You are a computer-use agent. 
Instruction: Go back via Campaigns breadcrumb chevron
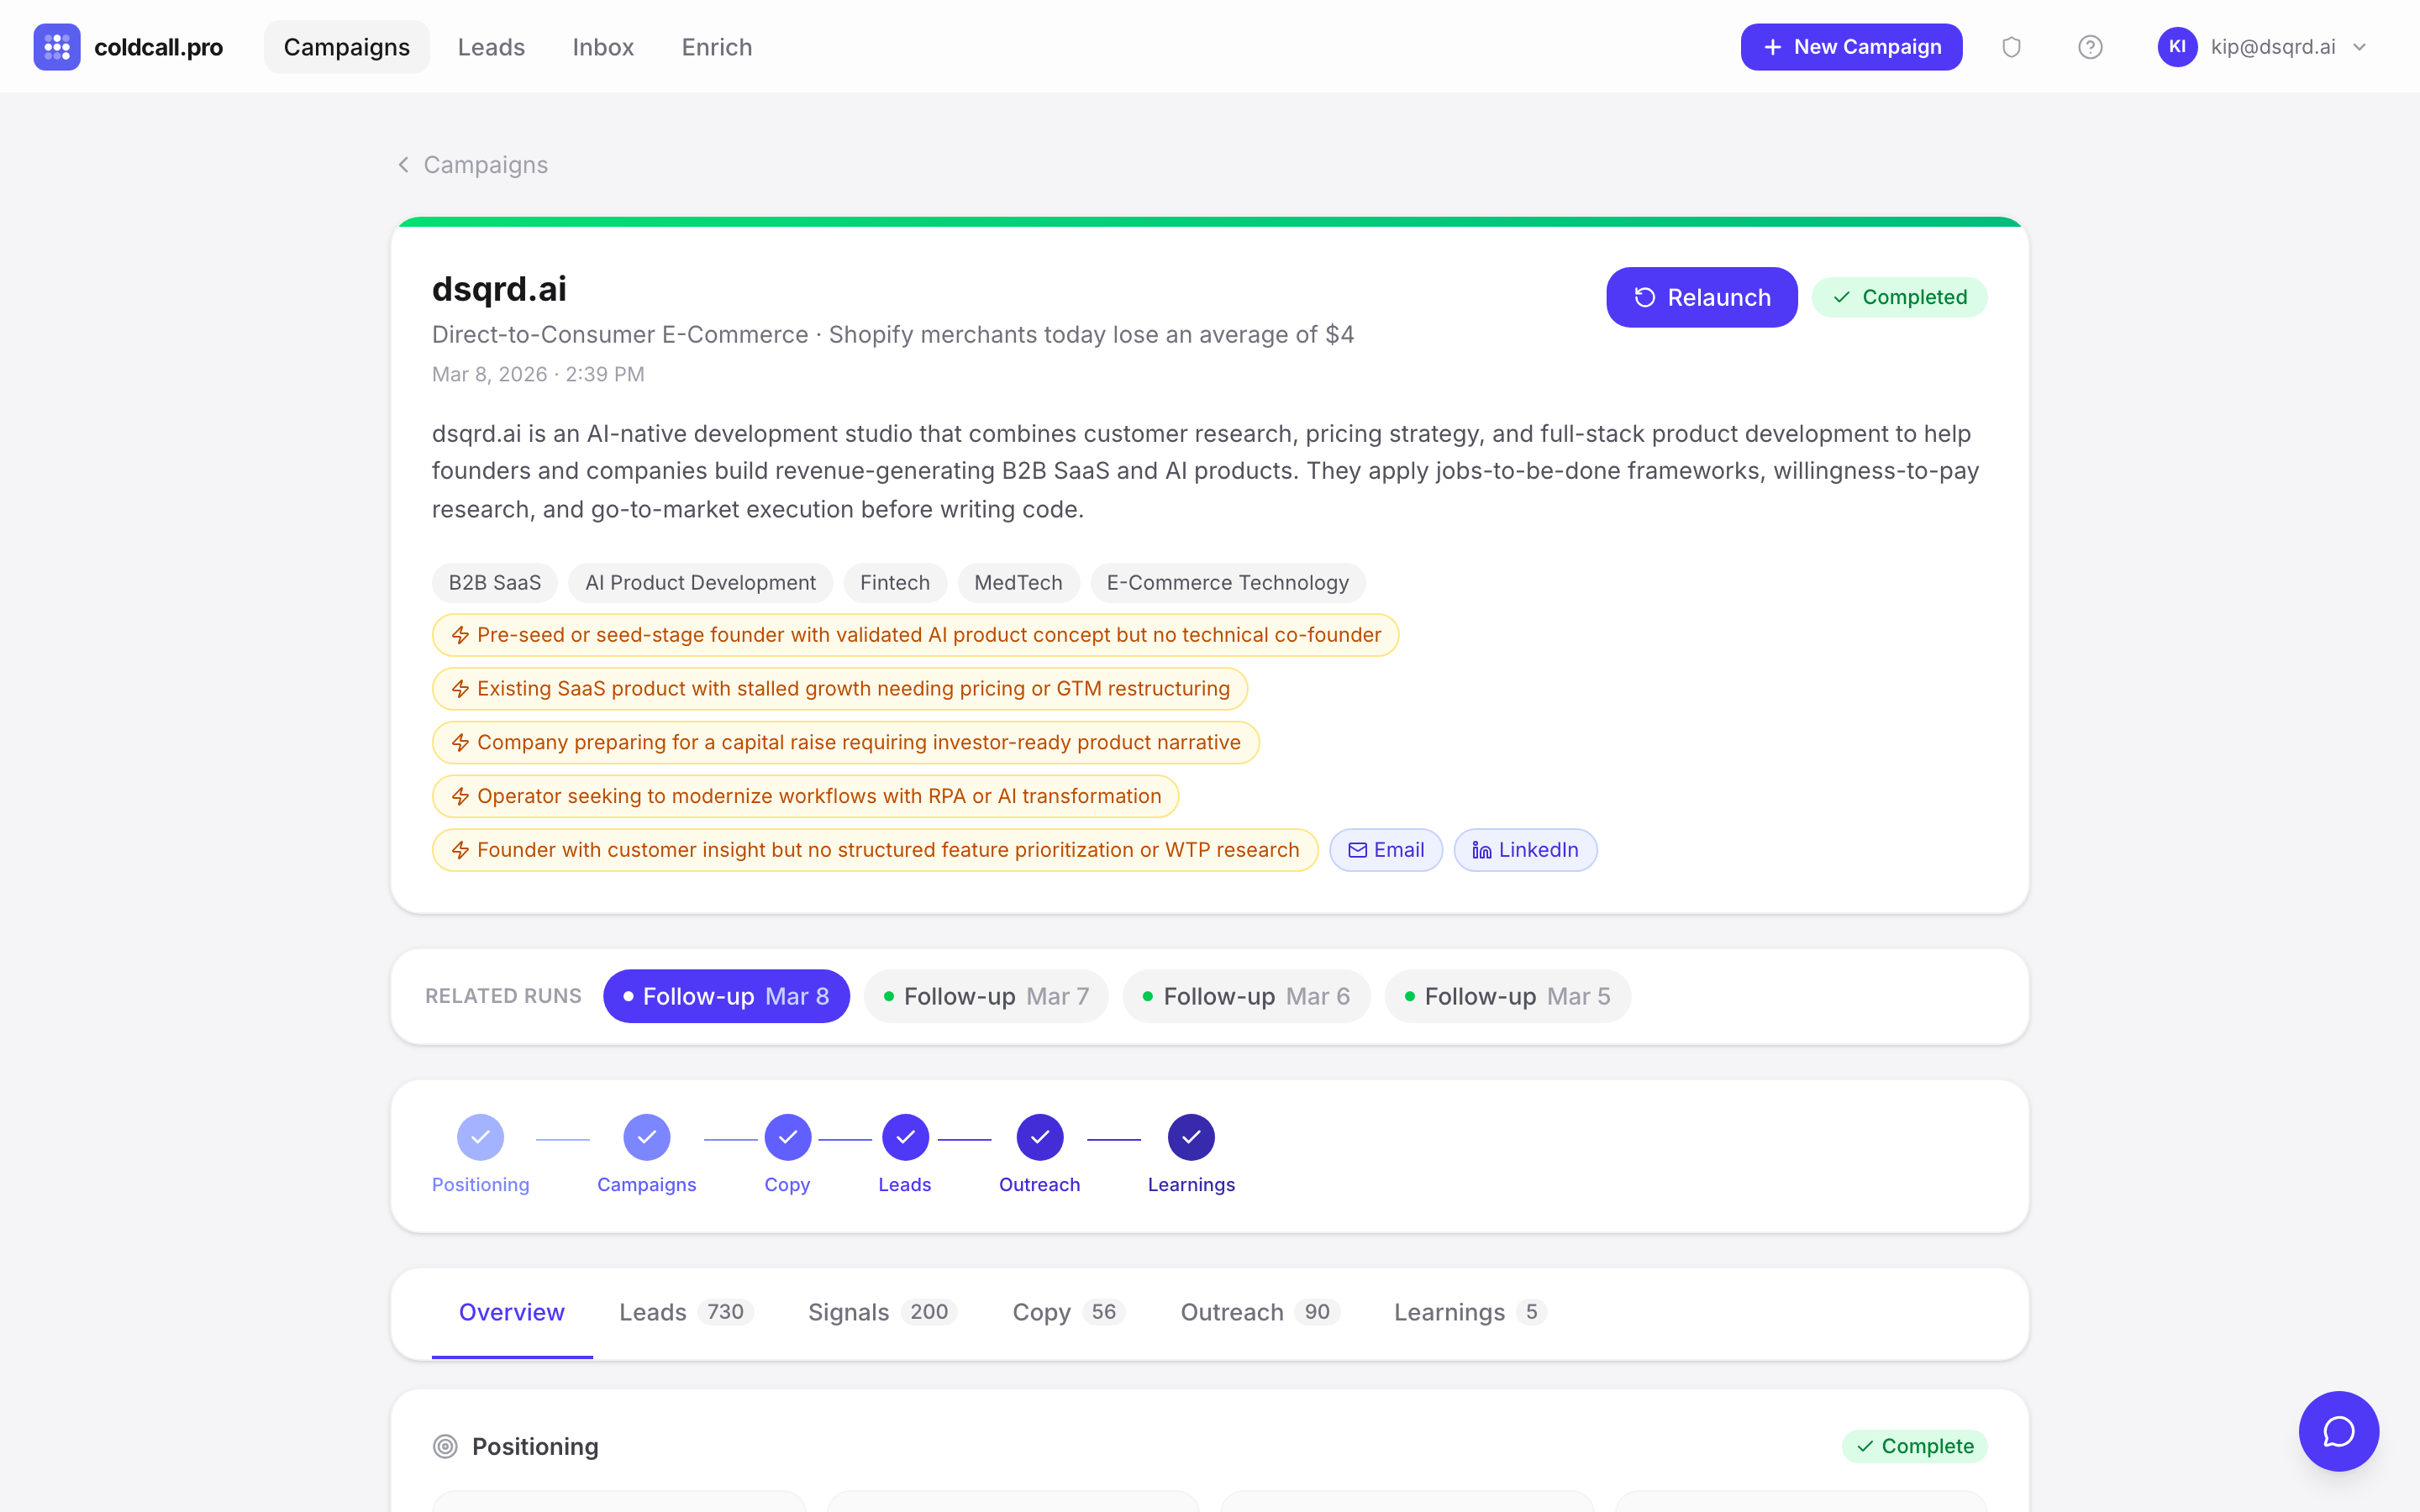[404, 164]
